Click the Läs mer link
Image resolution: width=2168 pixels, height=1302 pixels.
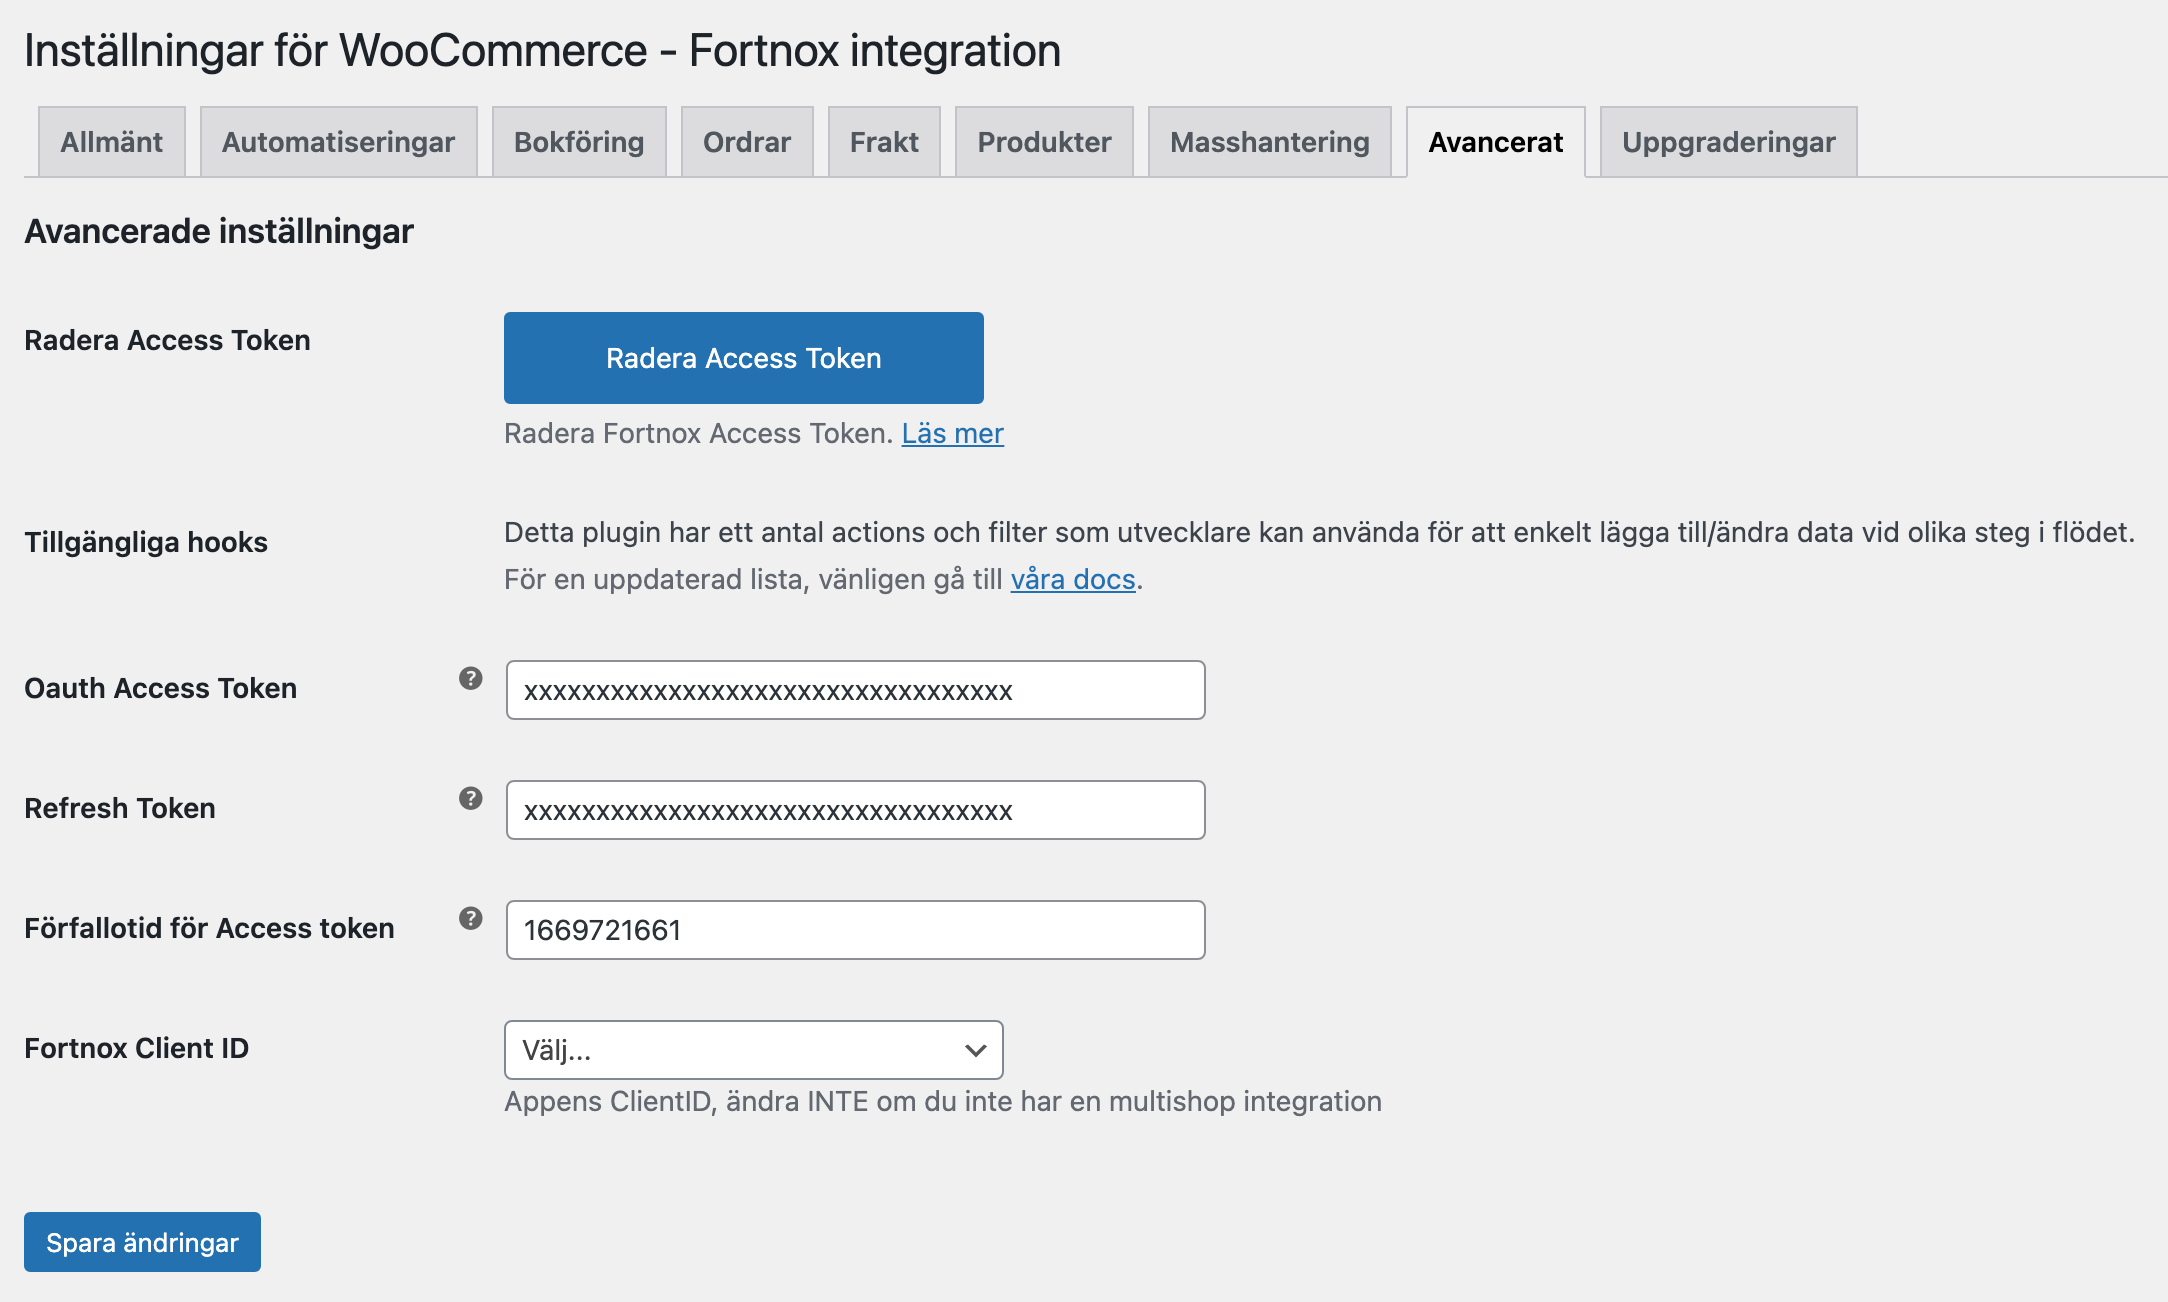click(x=952, y=433)
